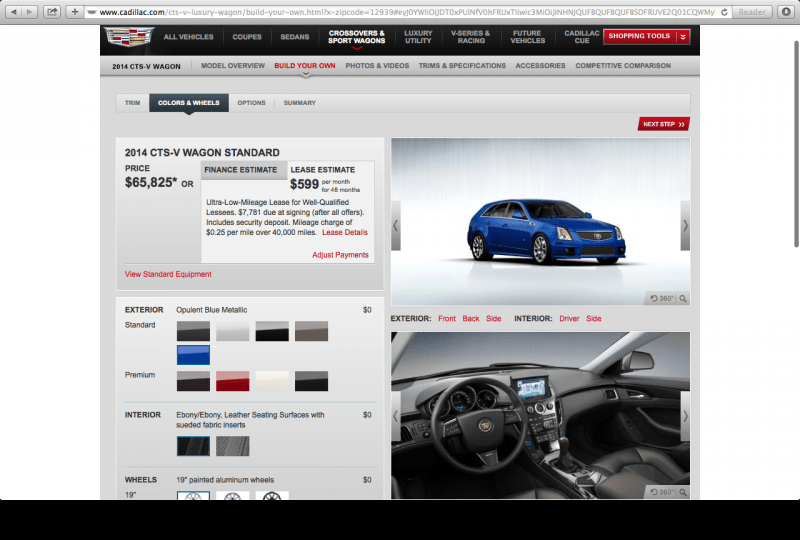This screenshot has height=540, width=800.
Task: Click the browser address bar URL
Action: pyautogui.click(x=407, y=12)
